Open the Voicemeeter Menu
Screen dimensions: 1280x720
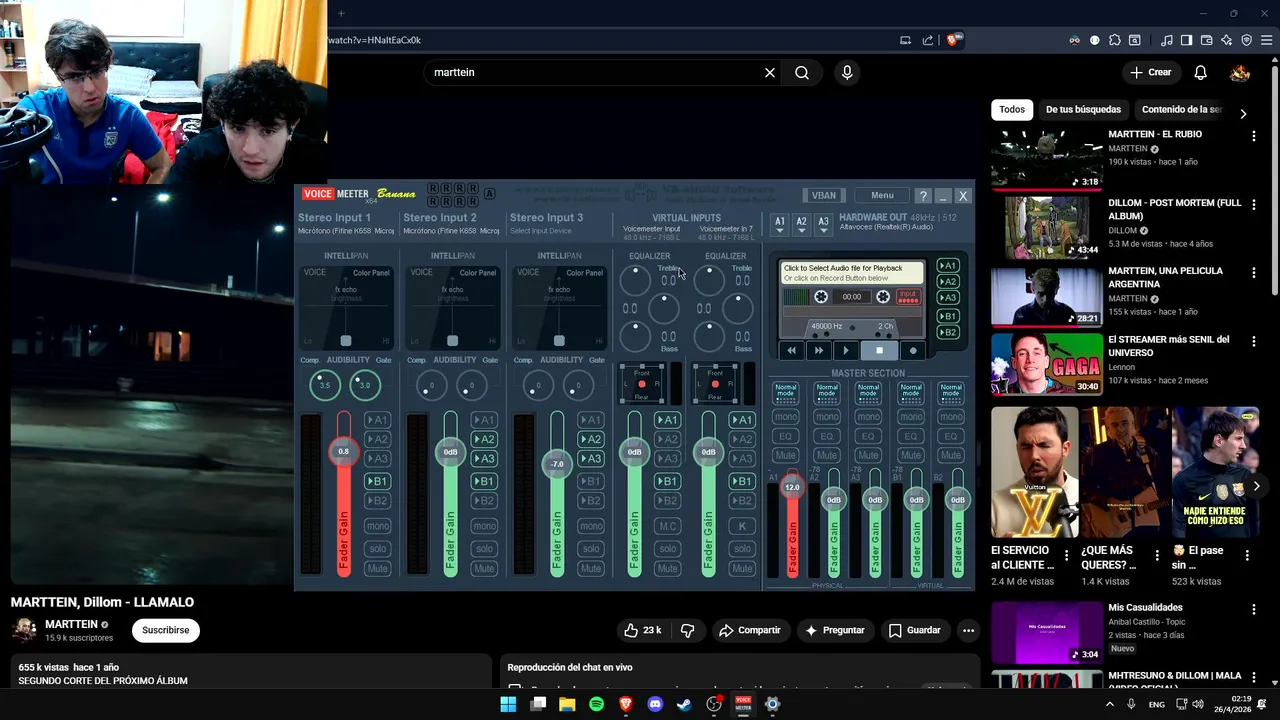(882, 196)
